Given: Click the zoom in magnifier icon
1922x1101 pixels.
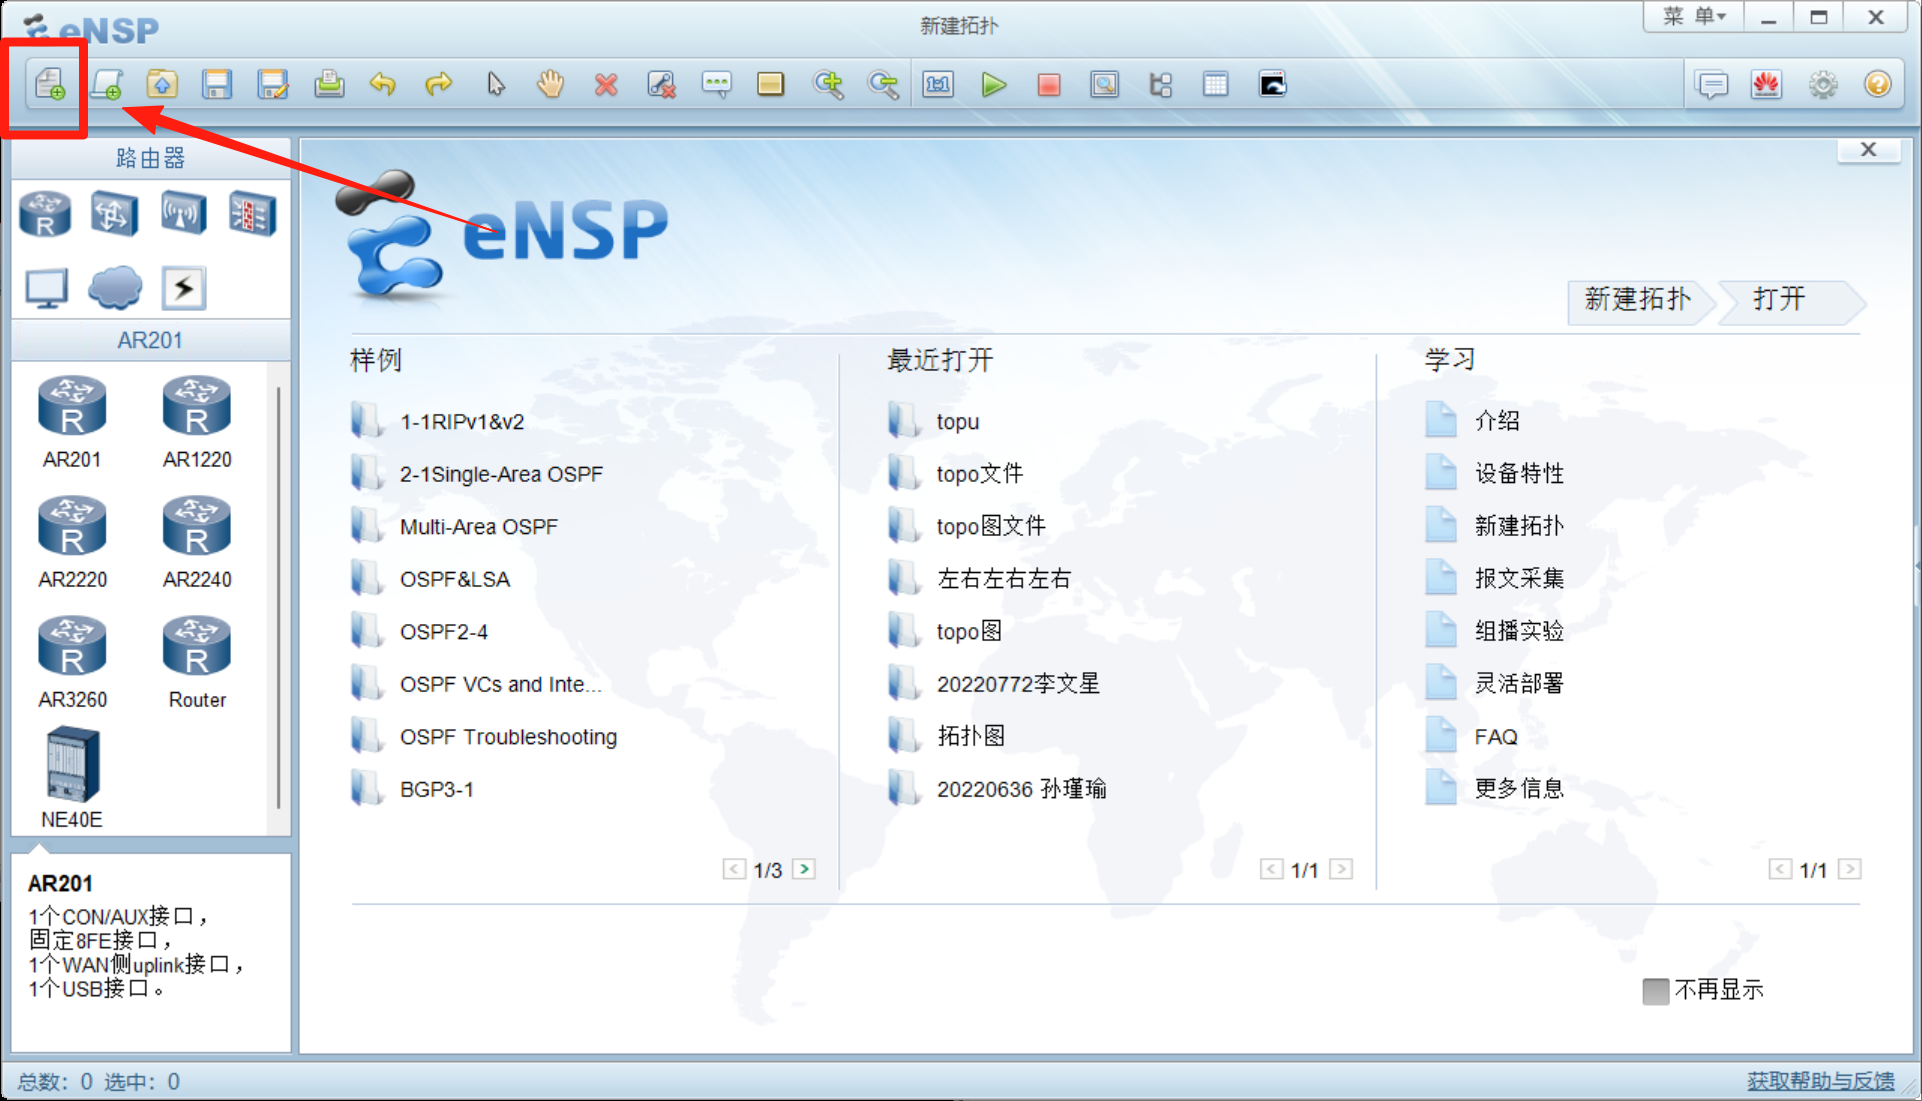Looking at the screenshot, I should (827, 85).
